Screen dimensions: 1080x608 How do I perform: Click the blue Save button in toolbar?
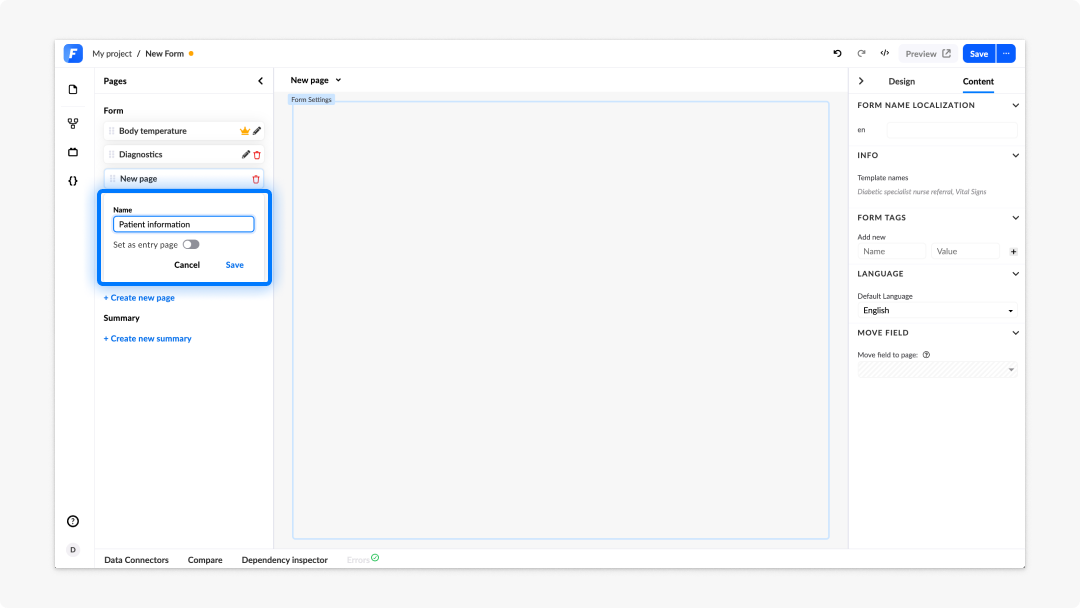coord(979,54)
